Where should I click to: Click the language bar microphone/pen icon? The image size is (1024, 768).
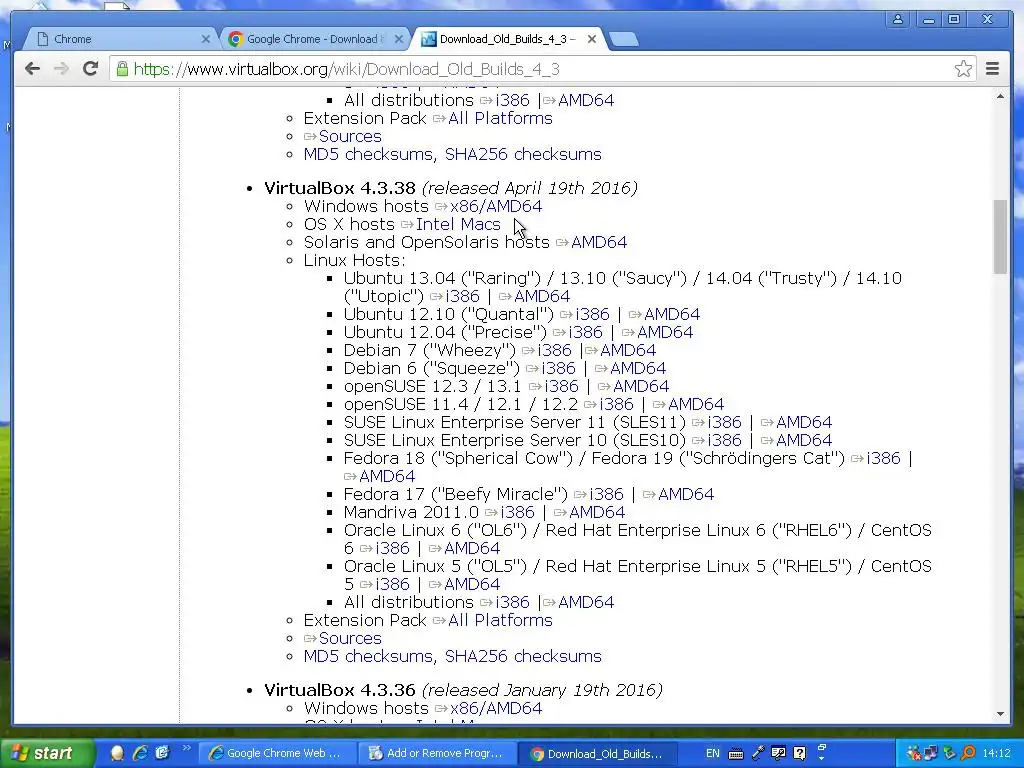pyautogui.click(x=758, y=754)
